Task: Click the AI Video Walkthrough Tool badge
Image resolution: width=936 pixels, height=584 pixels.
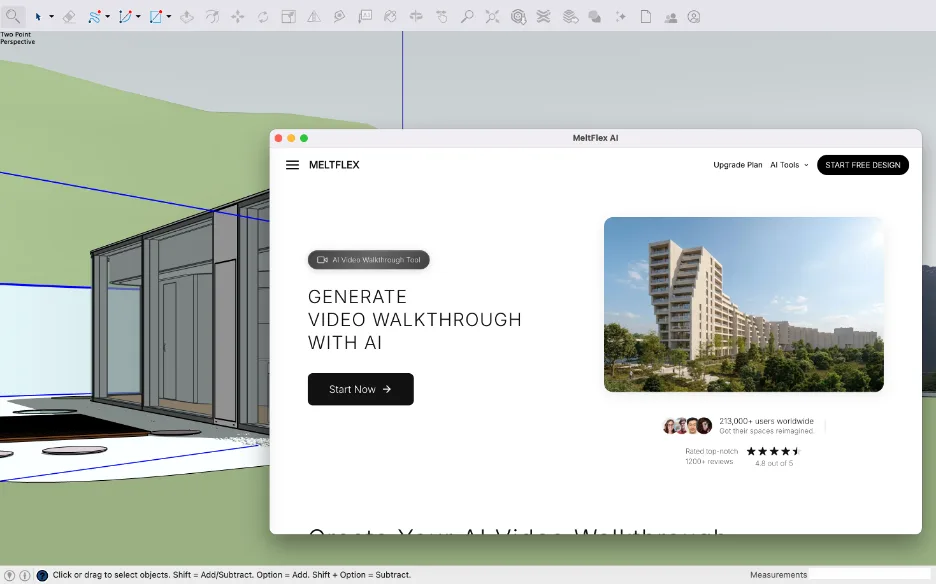Action: pyautogui.click(x=368, y=260)
